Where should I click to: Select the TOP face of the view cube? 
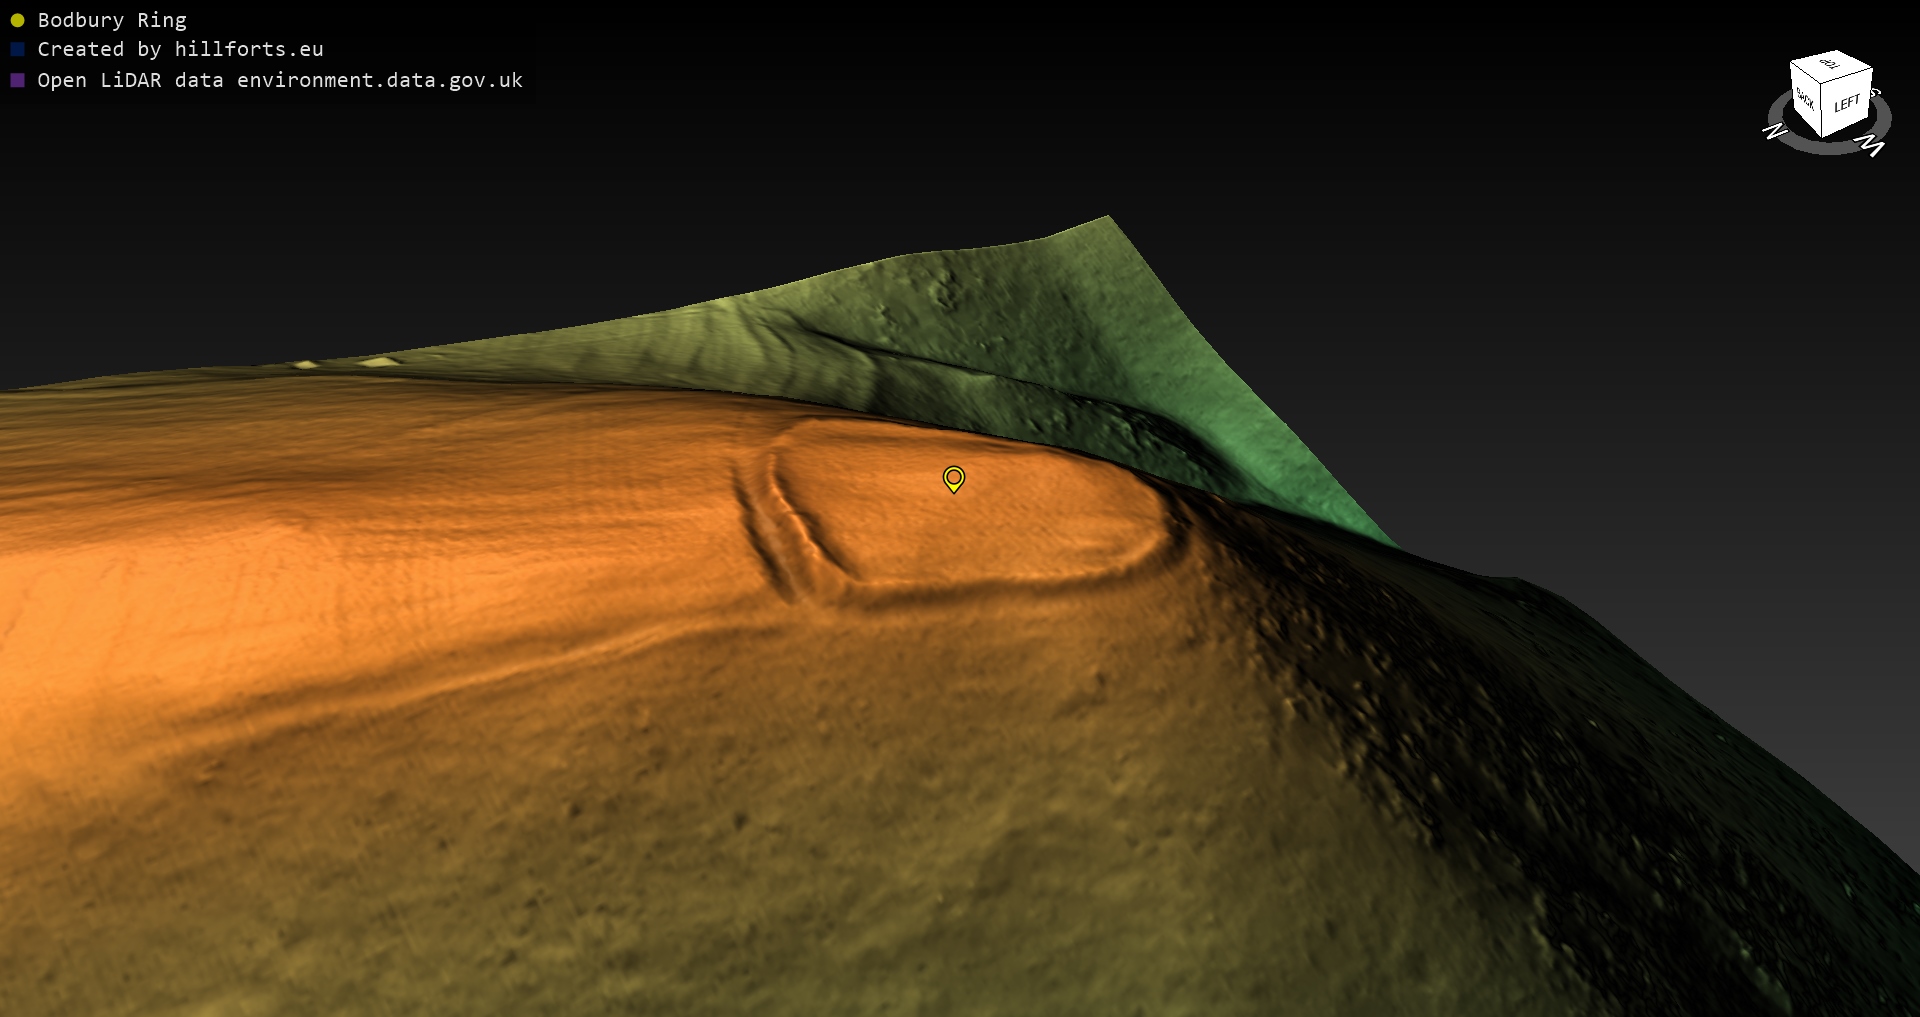tap(1830, 65)
